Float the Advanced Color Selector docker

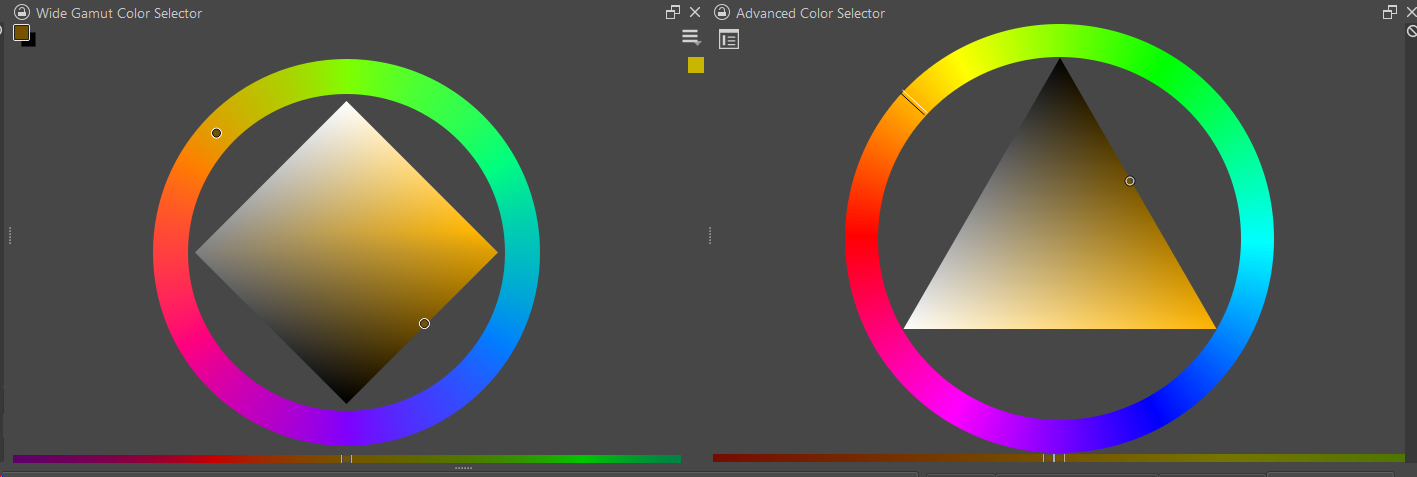[x=1390, y=12]
